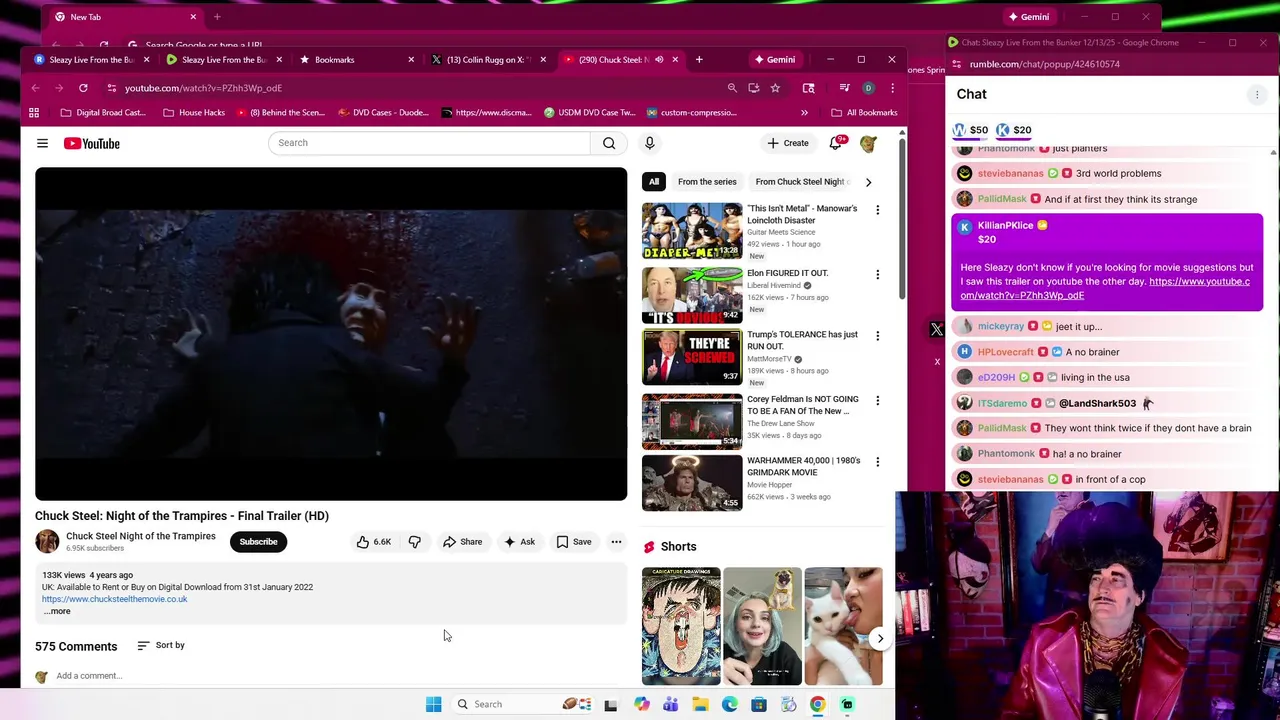Click the Add a comment field
This screenshot has height=720, width=1280.
(340, 676)
